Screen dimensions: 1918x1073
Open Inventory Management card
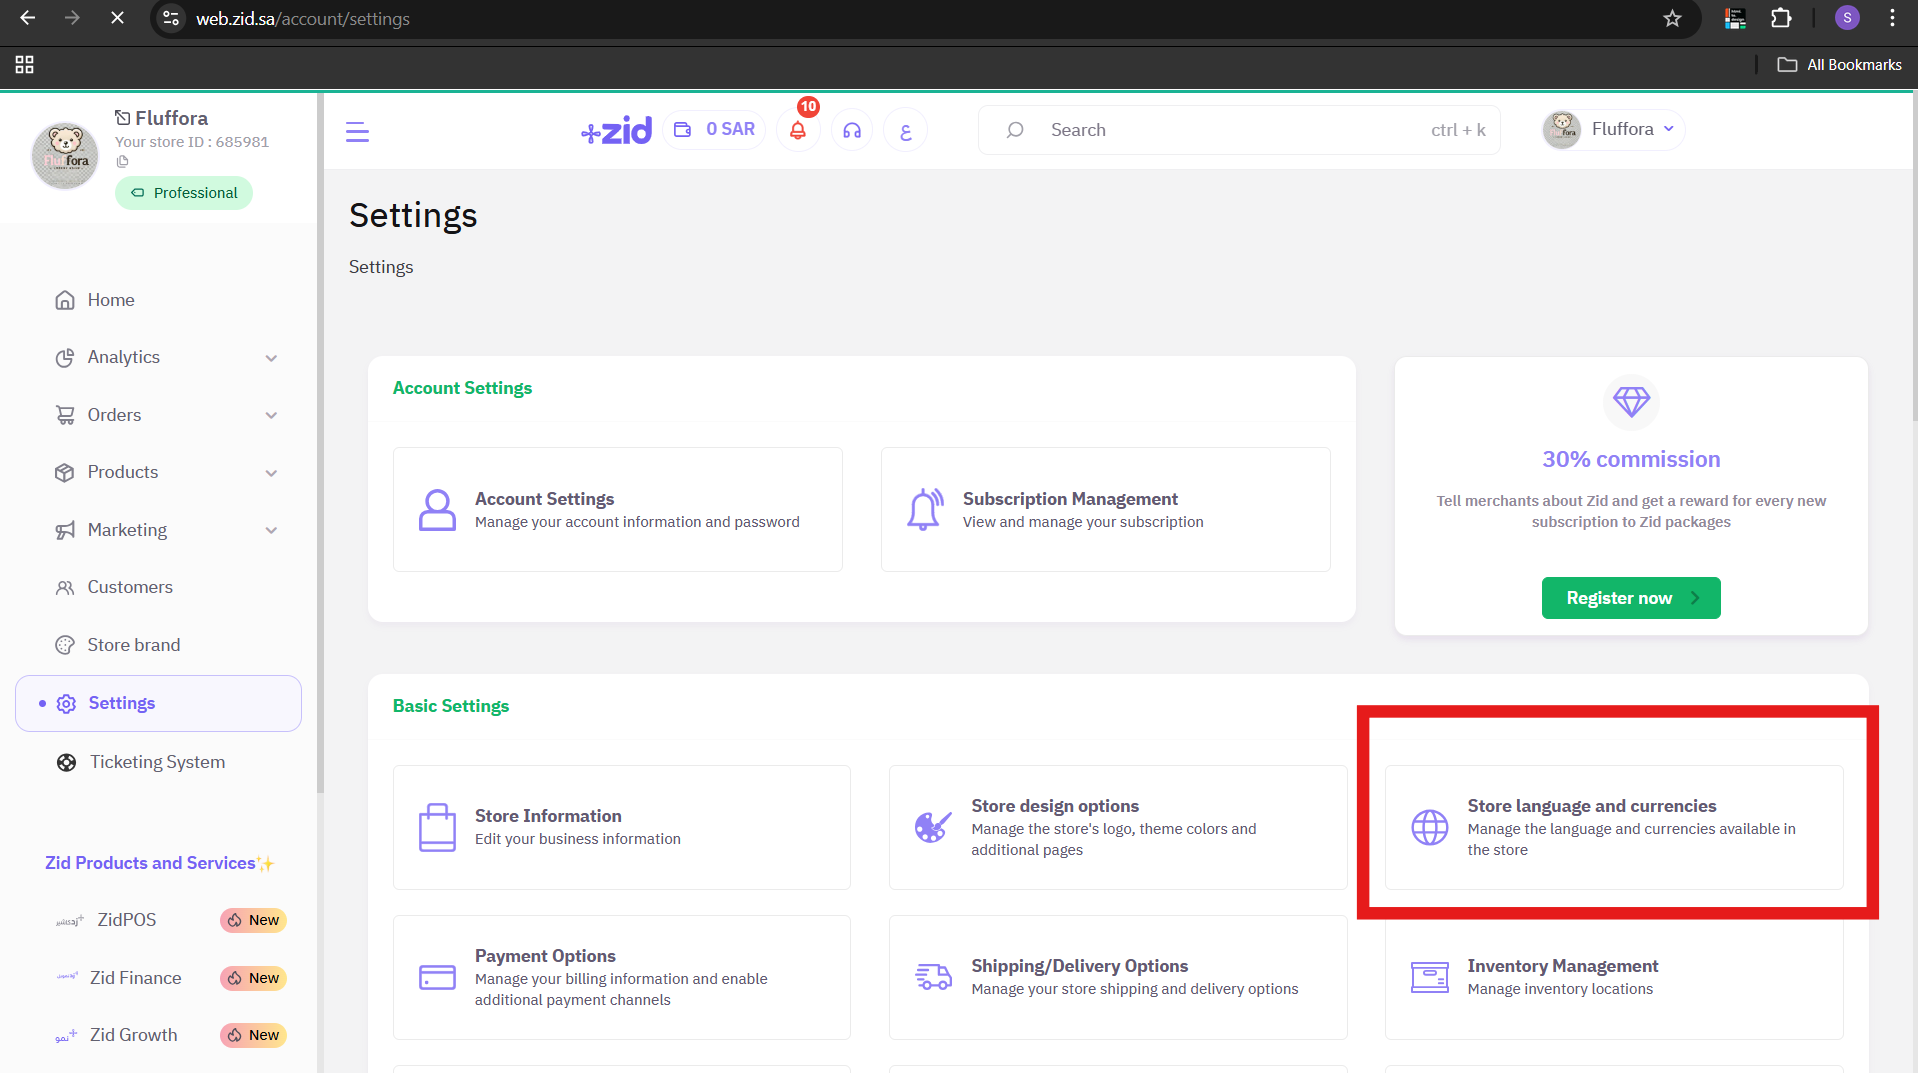click(x=1614, y=977)
